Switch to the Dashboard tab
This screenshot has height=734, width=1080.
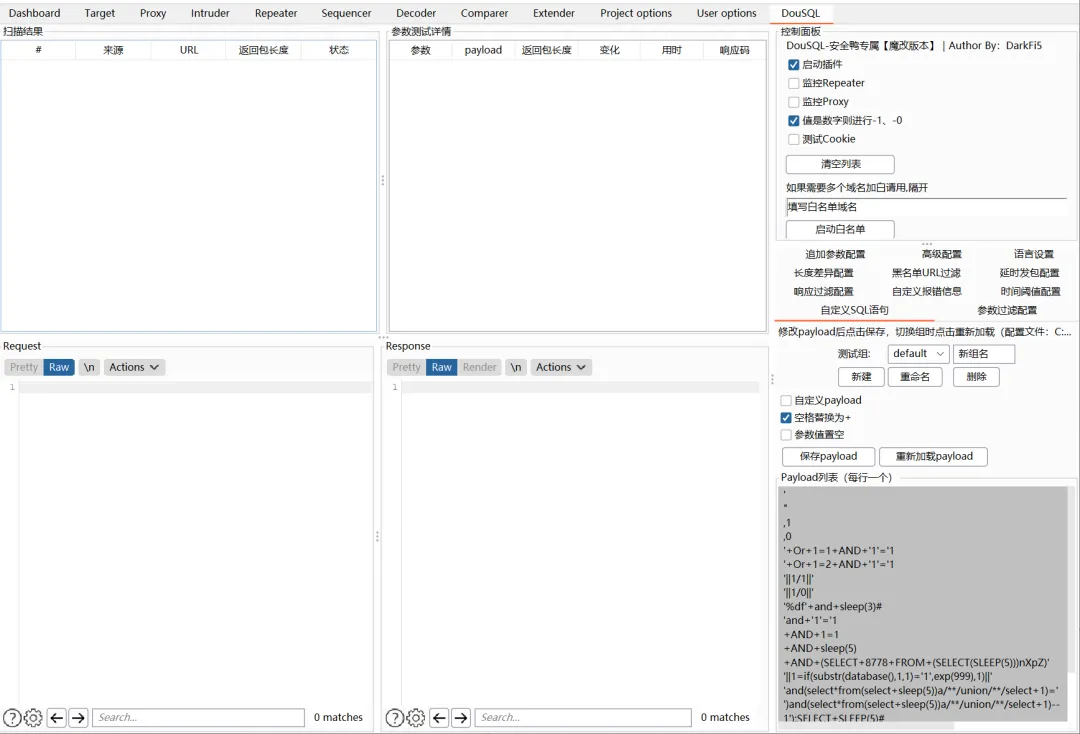click(x=34, y=13)
